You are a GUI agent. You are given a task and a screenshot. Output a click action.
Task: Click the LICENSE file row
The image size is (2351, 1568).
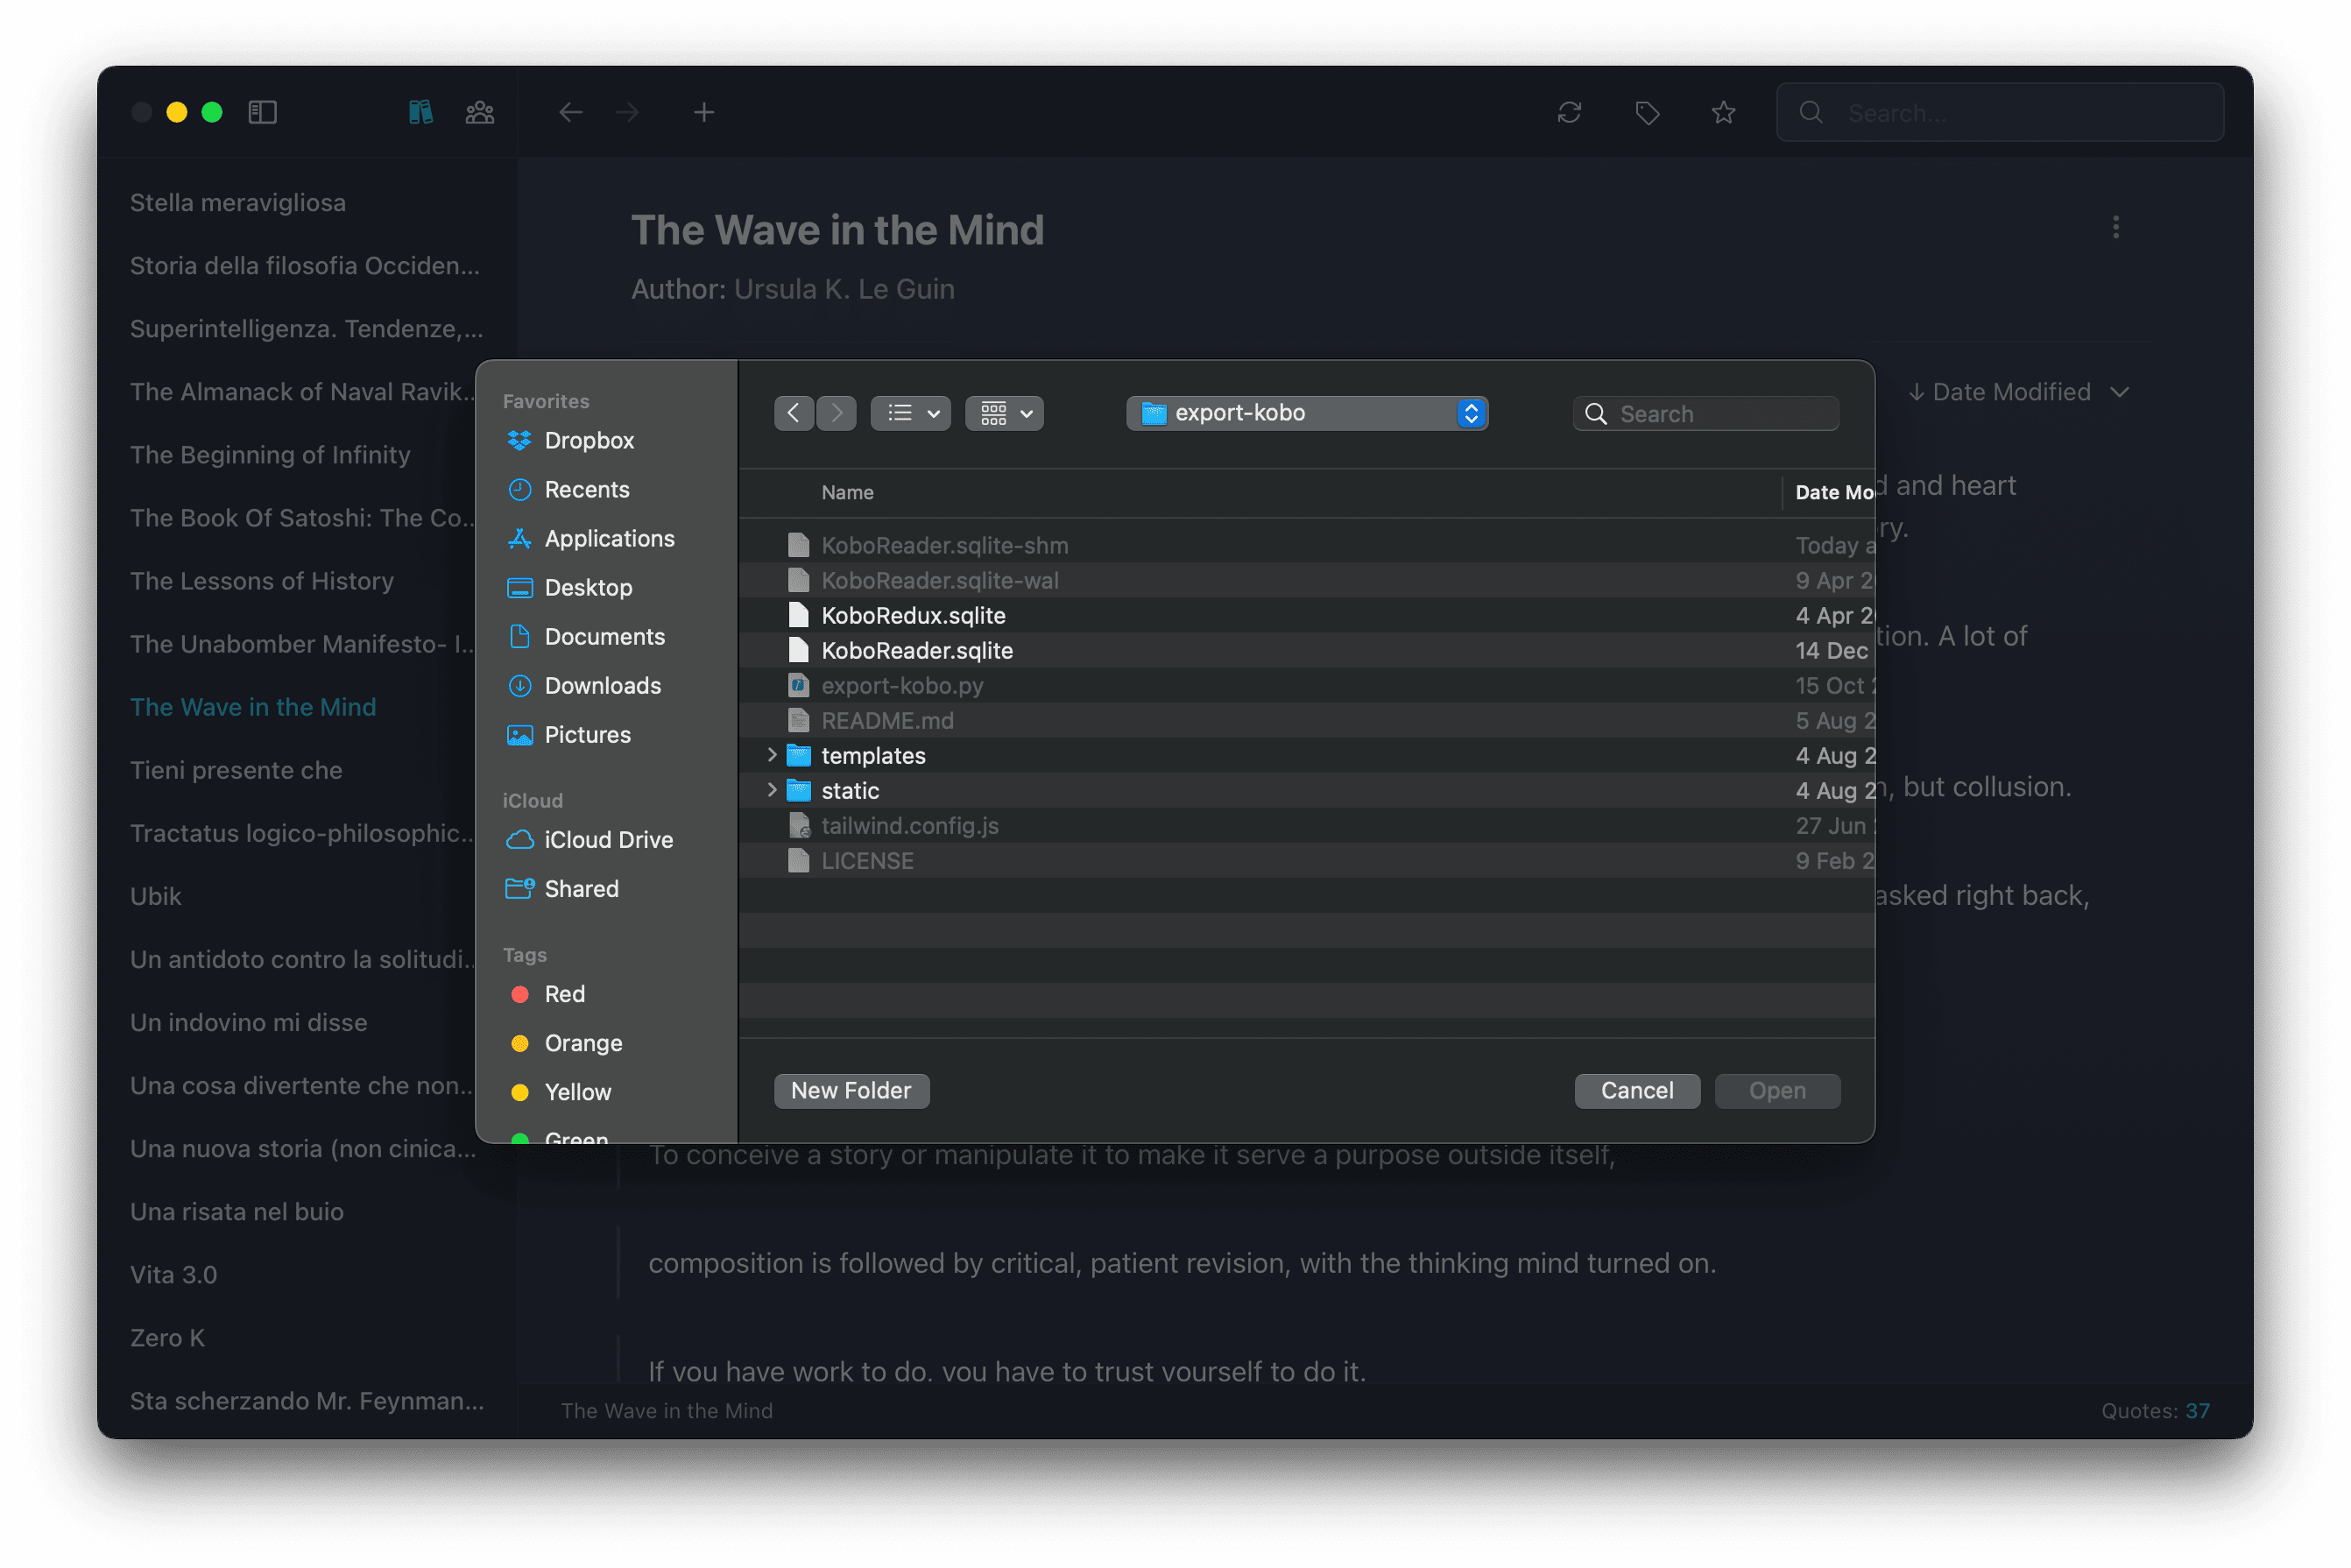pos(1307,860)
